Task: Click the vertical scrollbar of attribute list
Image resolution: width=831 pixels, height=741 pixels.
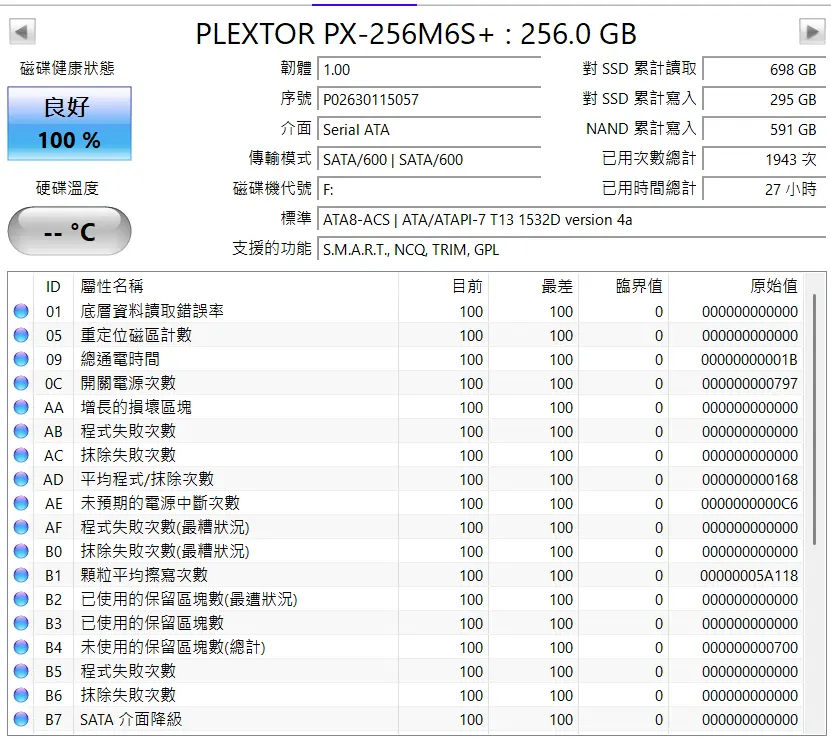Action: (815, 419)
